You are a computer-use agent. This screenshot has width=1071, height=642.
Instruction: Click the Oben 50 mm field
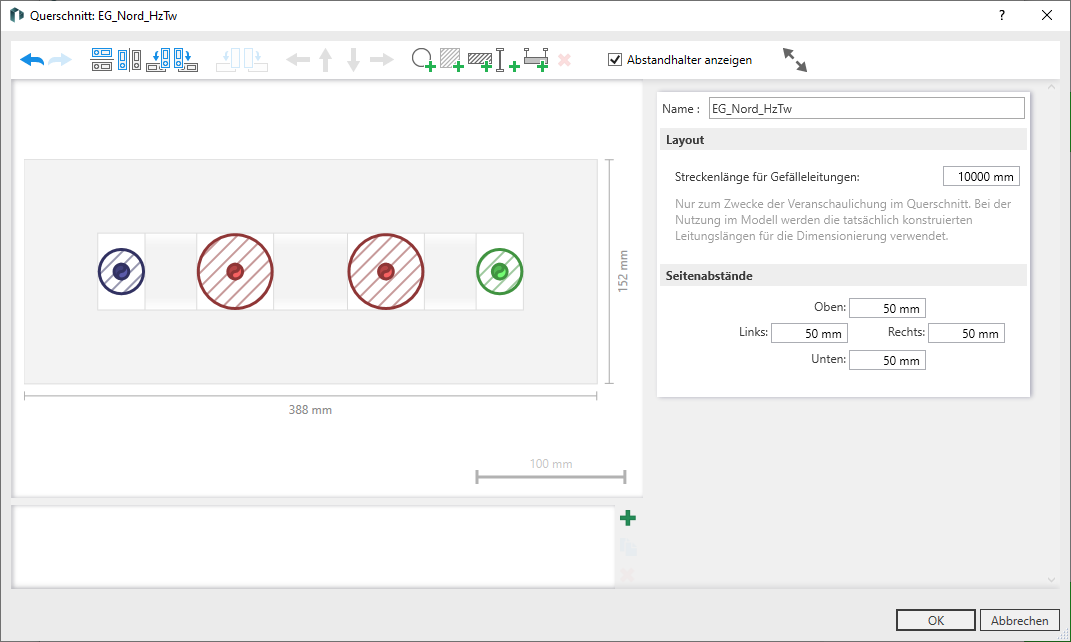[887, 309]
